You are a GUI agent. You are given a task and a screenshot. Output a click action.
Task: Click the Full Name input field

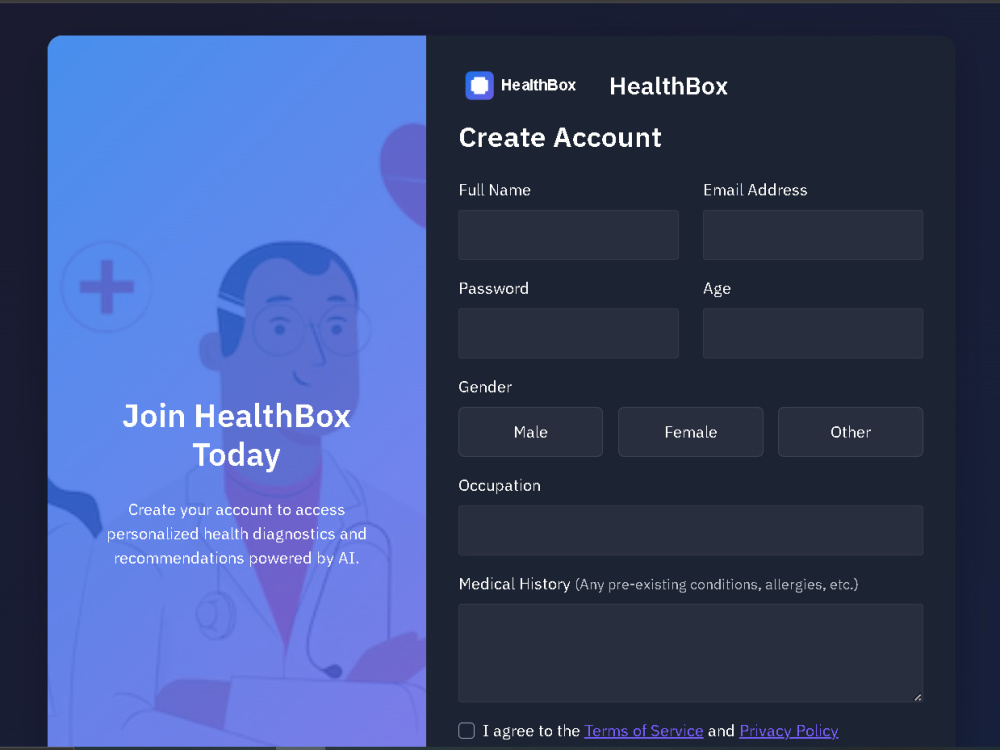click(568, 235)
